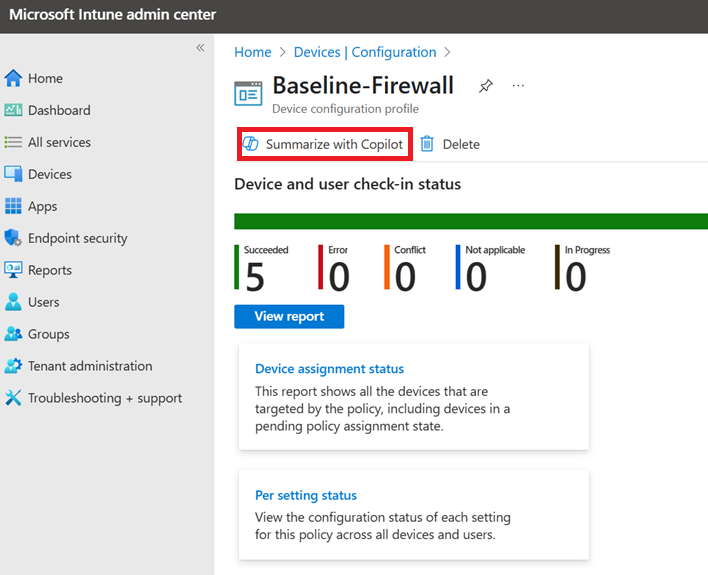The image size is (708, 575).
Task: Click the Reports monitor icon
Action: pos(13,270)
